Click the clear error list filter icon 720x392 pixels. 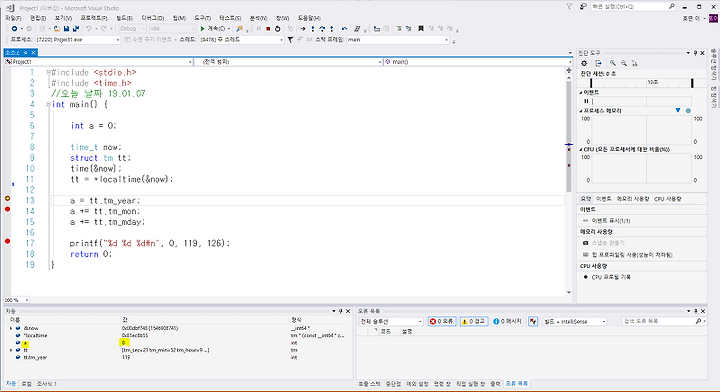click(x=533, y=321)
